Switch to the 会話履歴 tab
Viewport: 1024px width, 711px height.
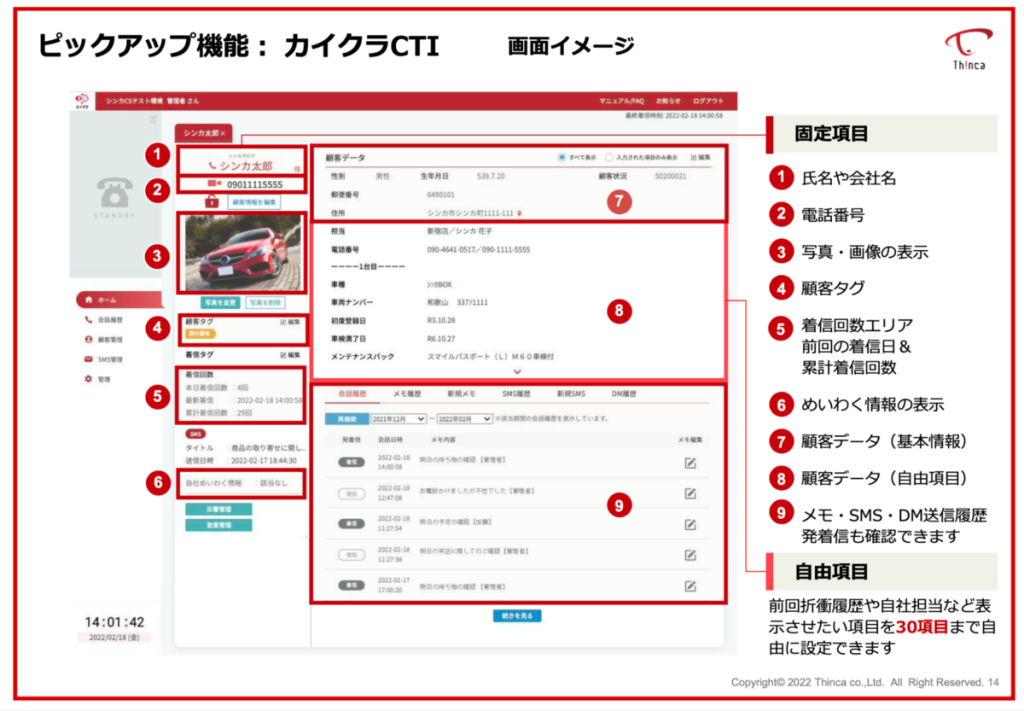pos(352,394)
